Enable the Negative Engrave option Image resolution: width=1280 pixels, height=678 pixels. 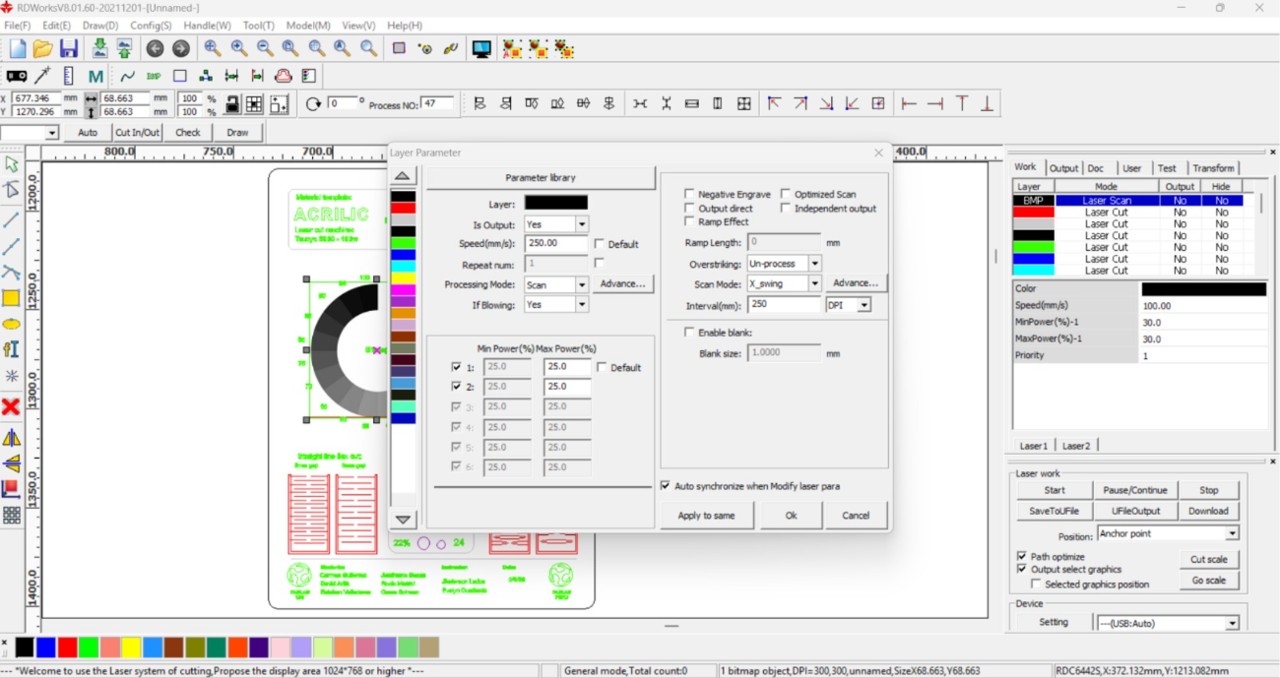pos(688,194)
